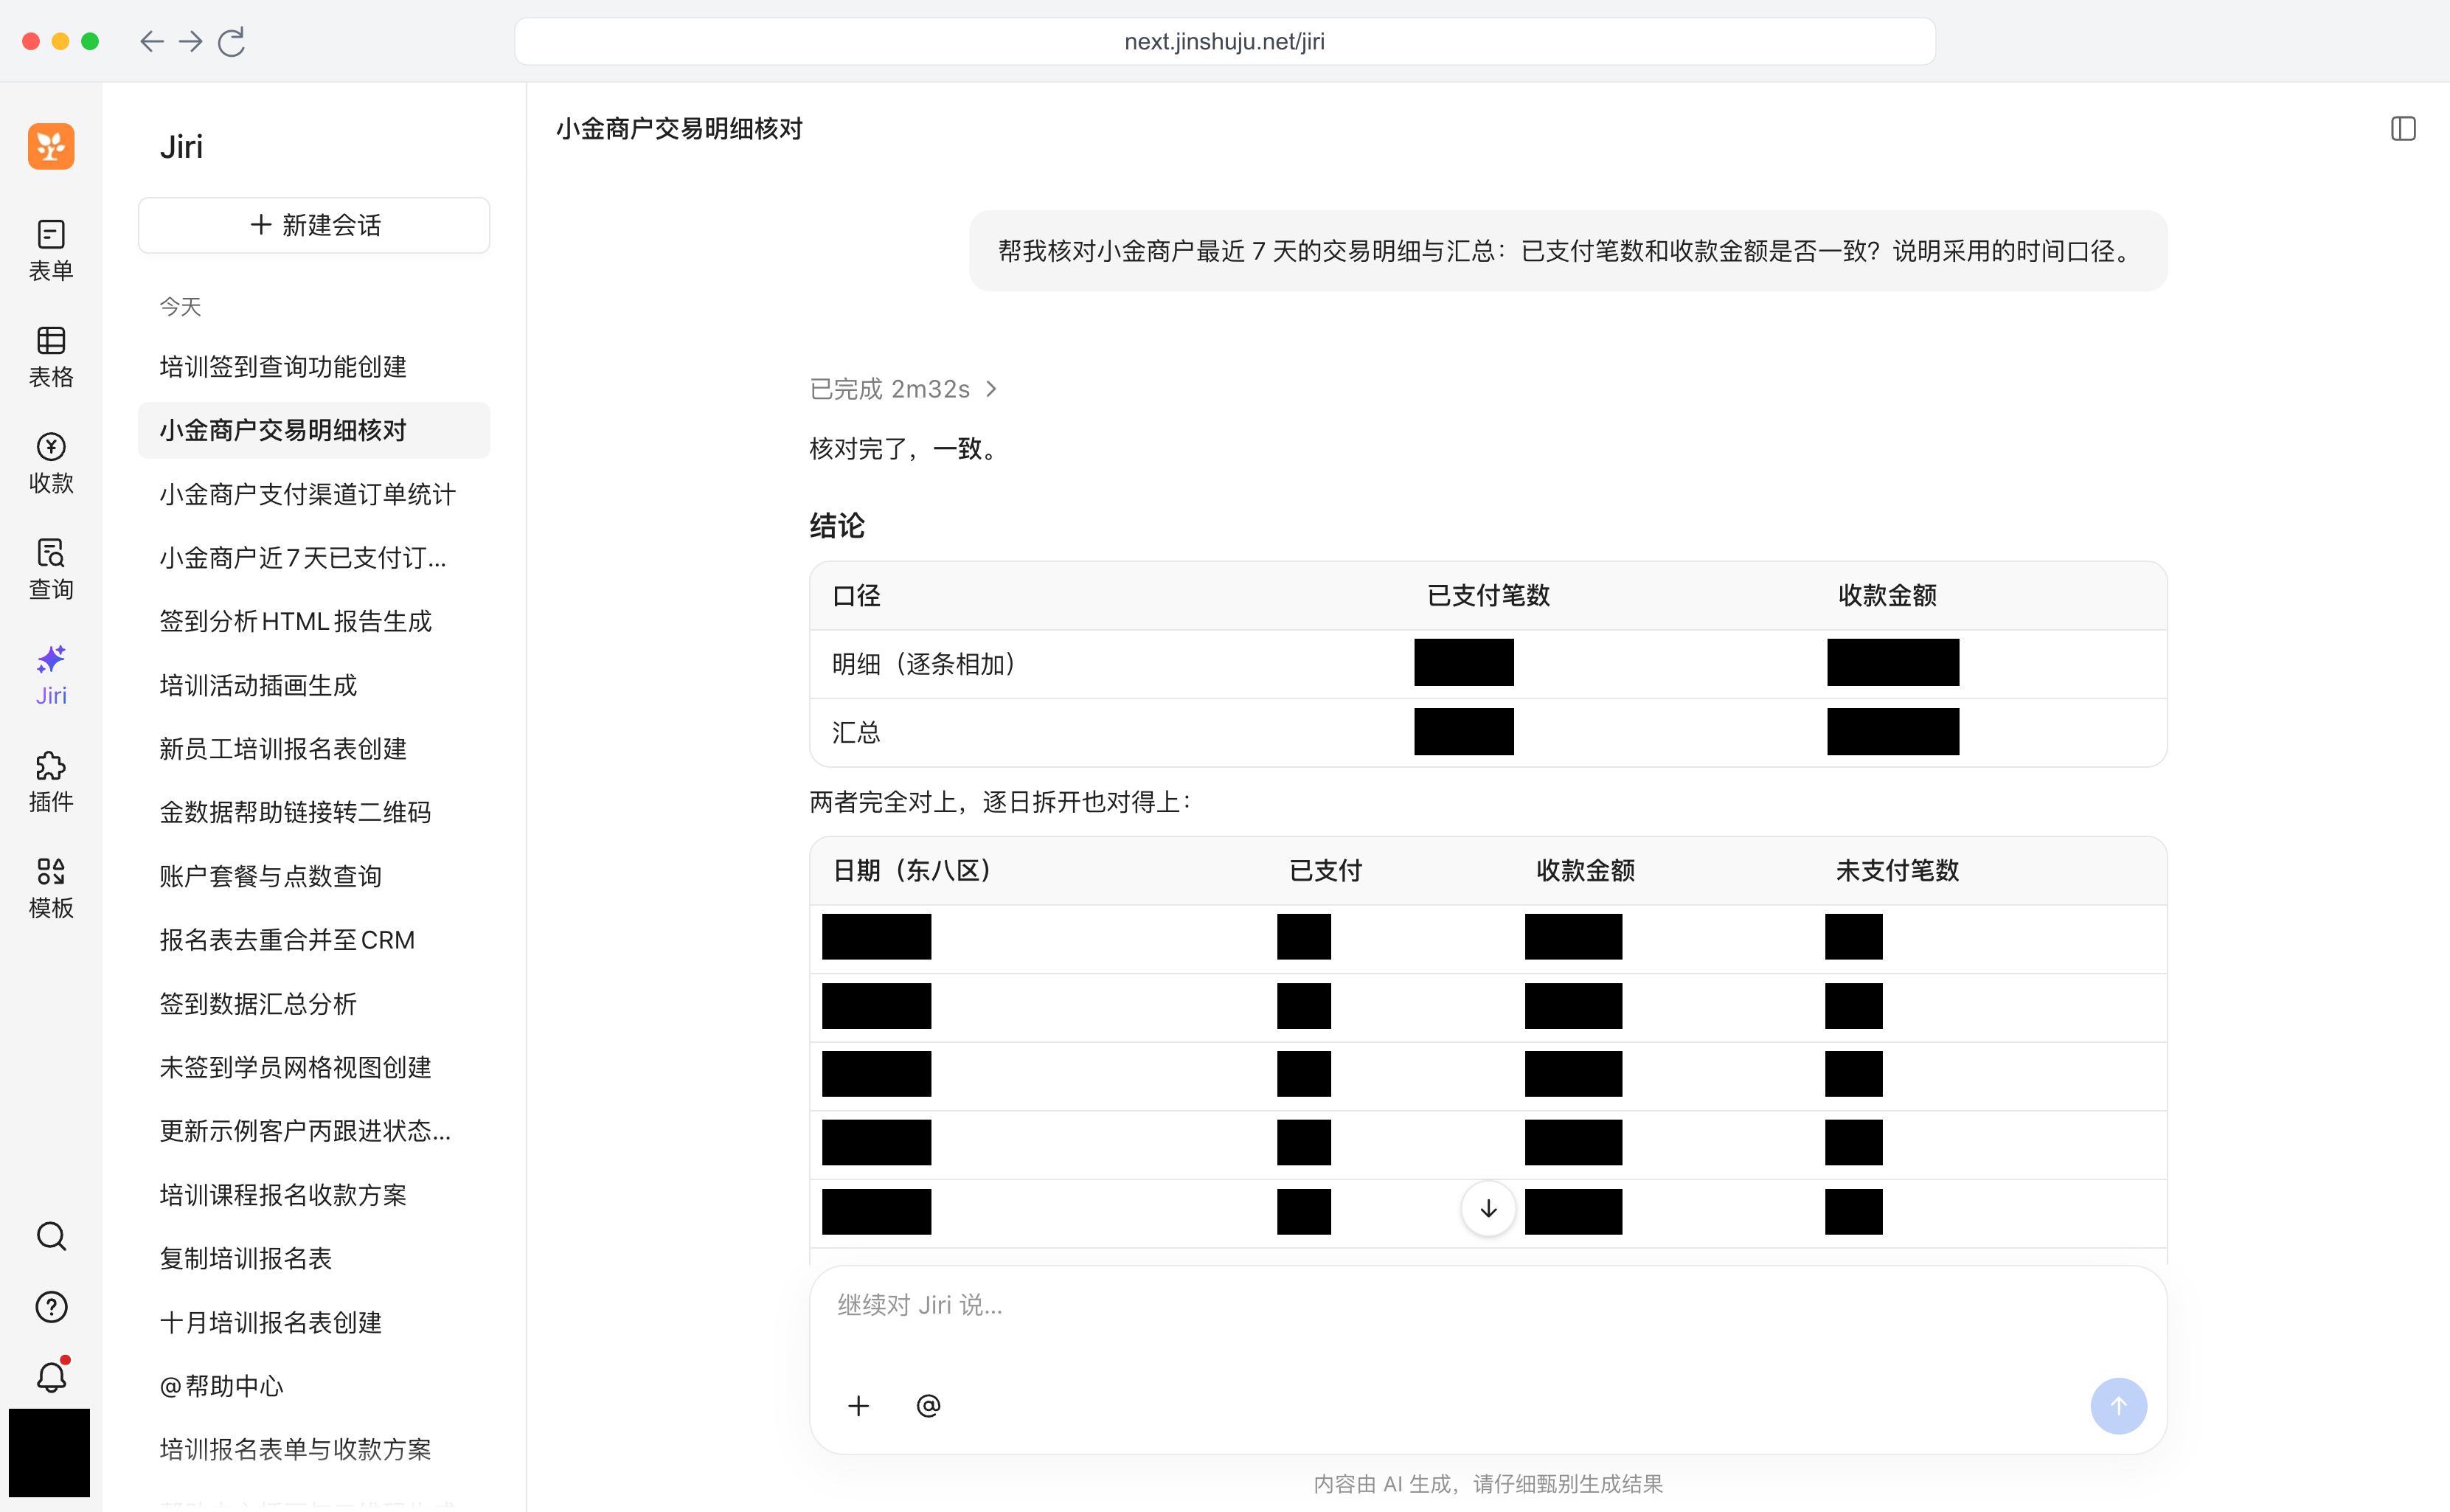2450x1512 pixels.
Task: Click the user avatar at sidebar bottom
Action: tap(49, 1452)
